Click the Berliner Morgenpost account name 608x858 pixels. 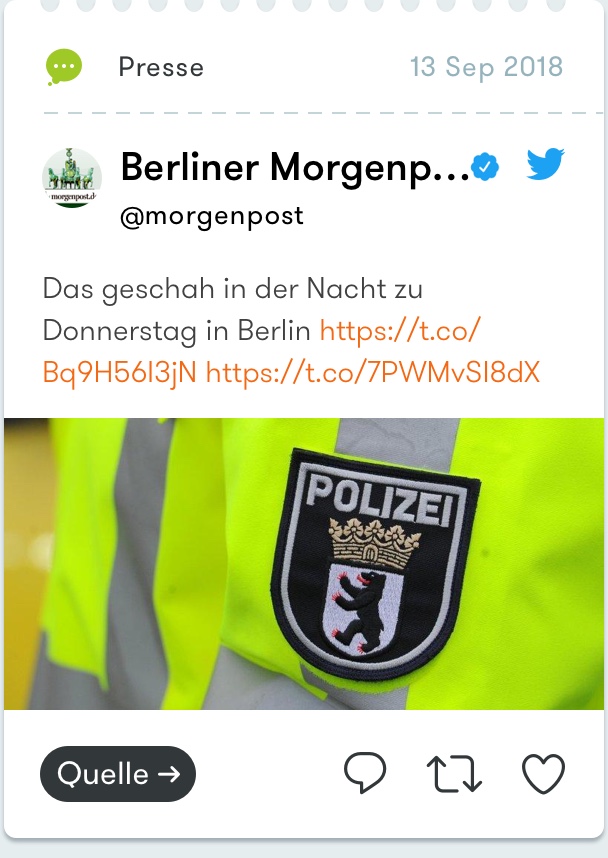[295, 167]
